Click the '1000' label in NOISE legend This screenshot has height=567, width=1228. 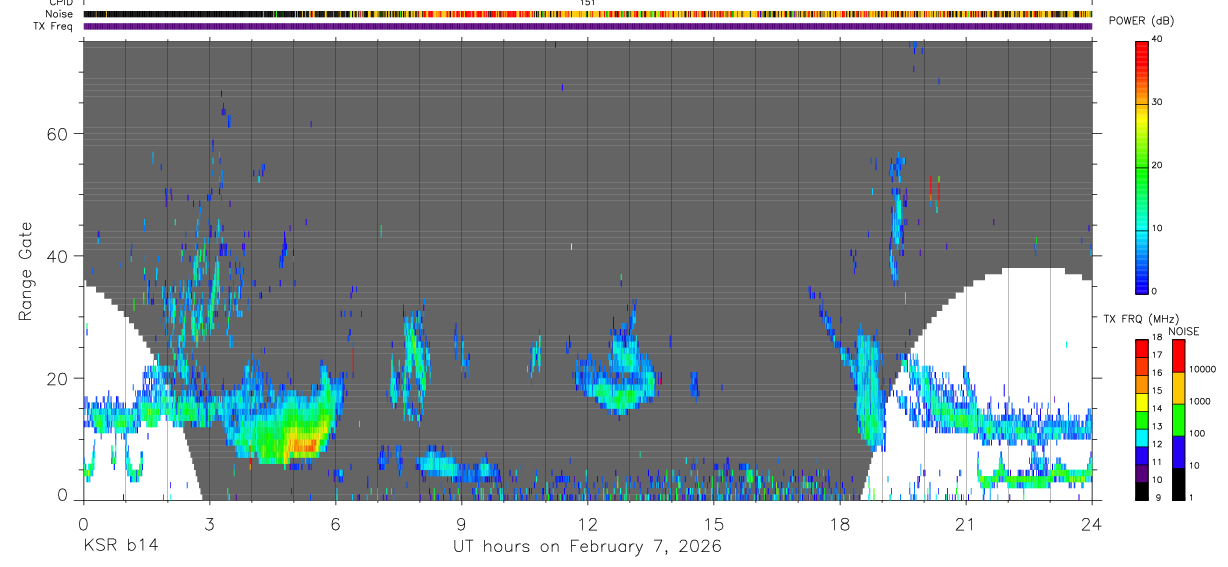(1201, 401)
